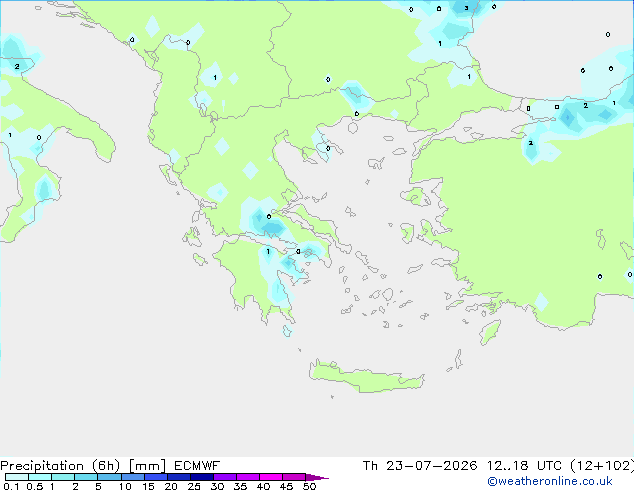
Task: Select the 'Th 23-07-2026' date text
Action: [x=420, y=466]
